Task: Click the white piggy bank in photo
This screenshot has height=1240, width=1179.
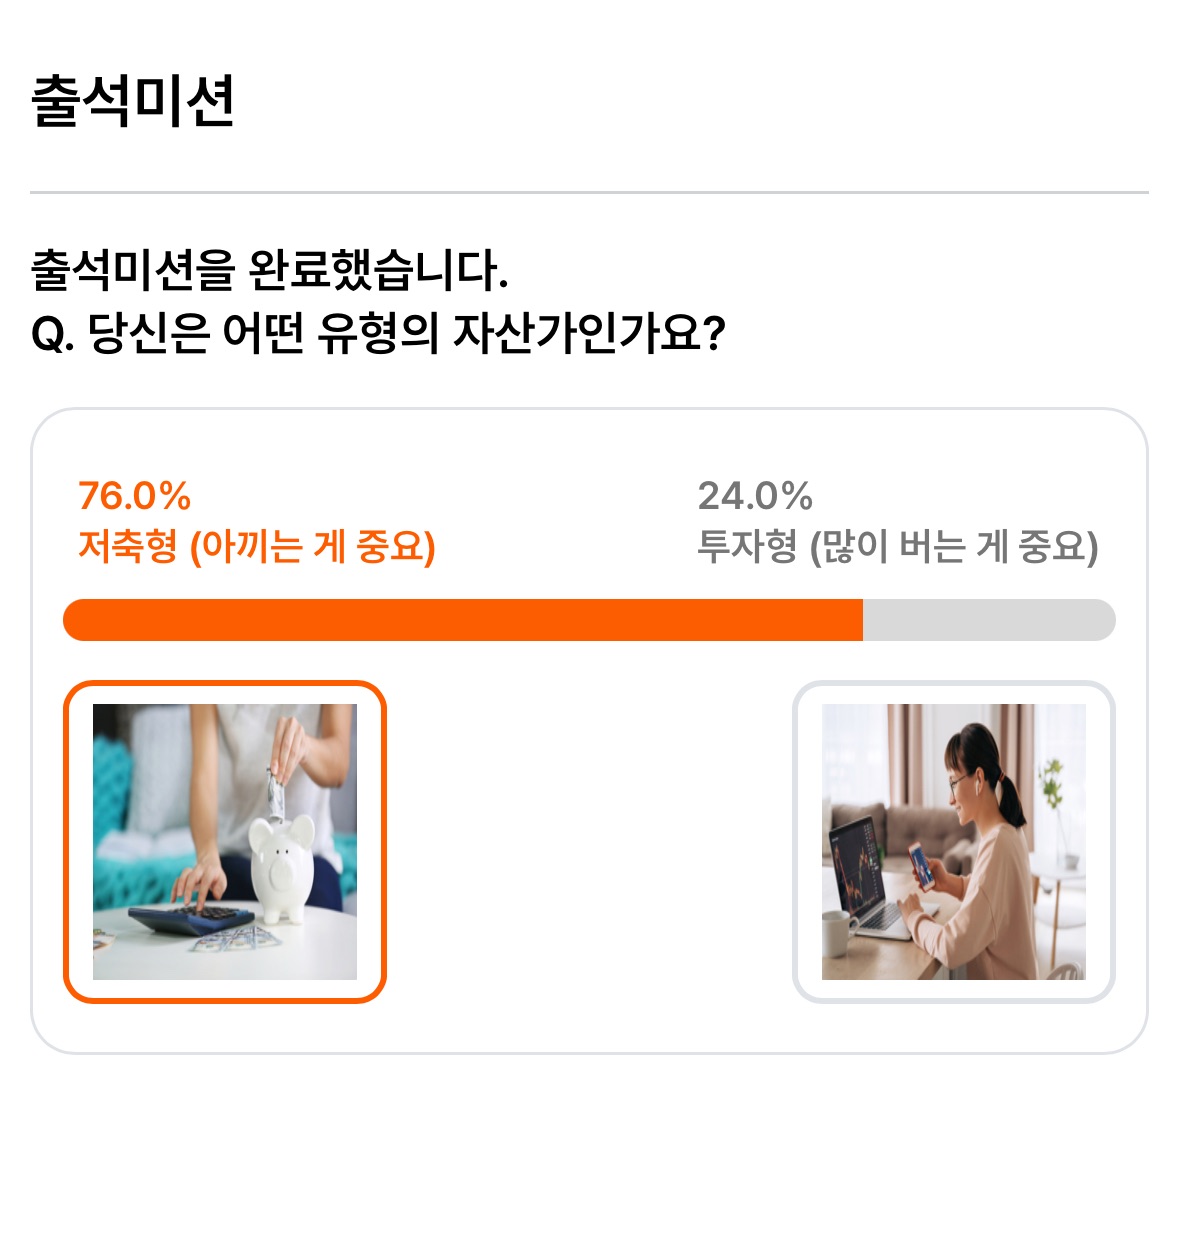Action: 282,868
